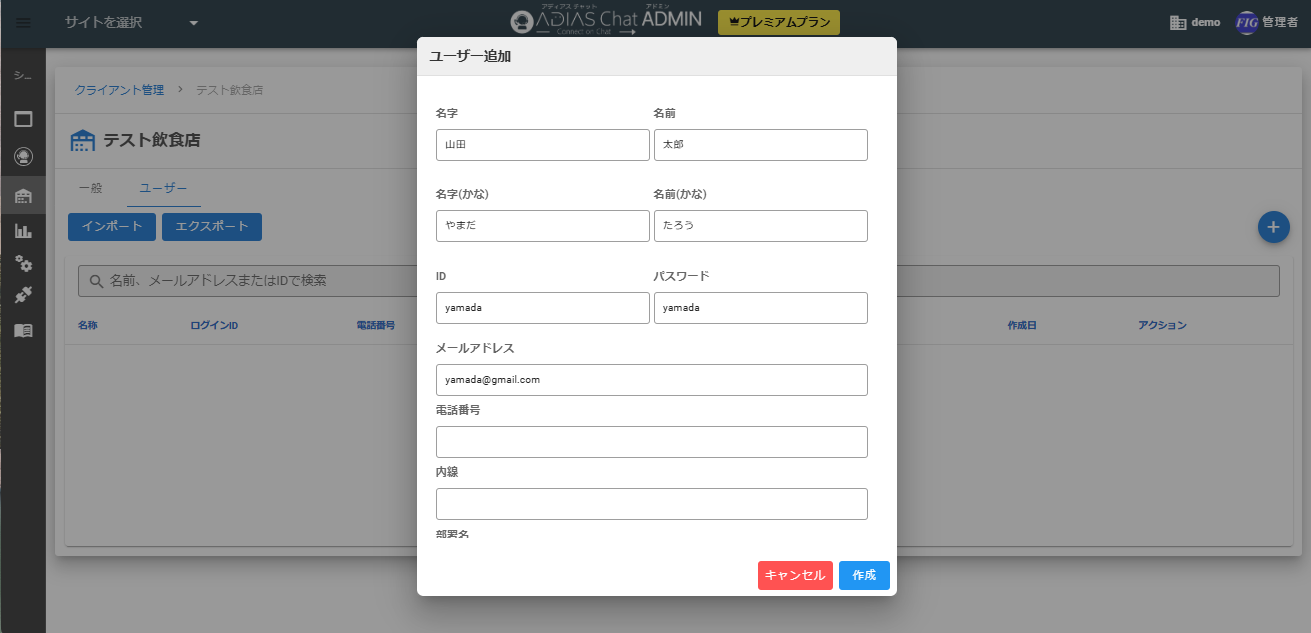
Task: Click the クライアント管理 breadcrumb link
Action: [x=119, y=90]
